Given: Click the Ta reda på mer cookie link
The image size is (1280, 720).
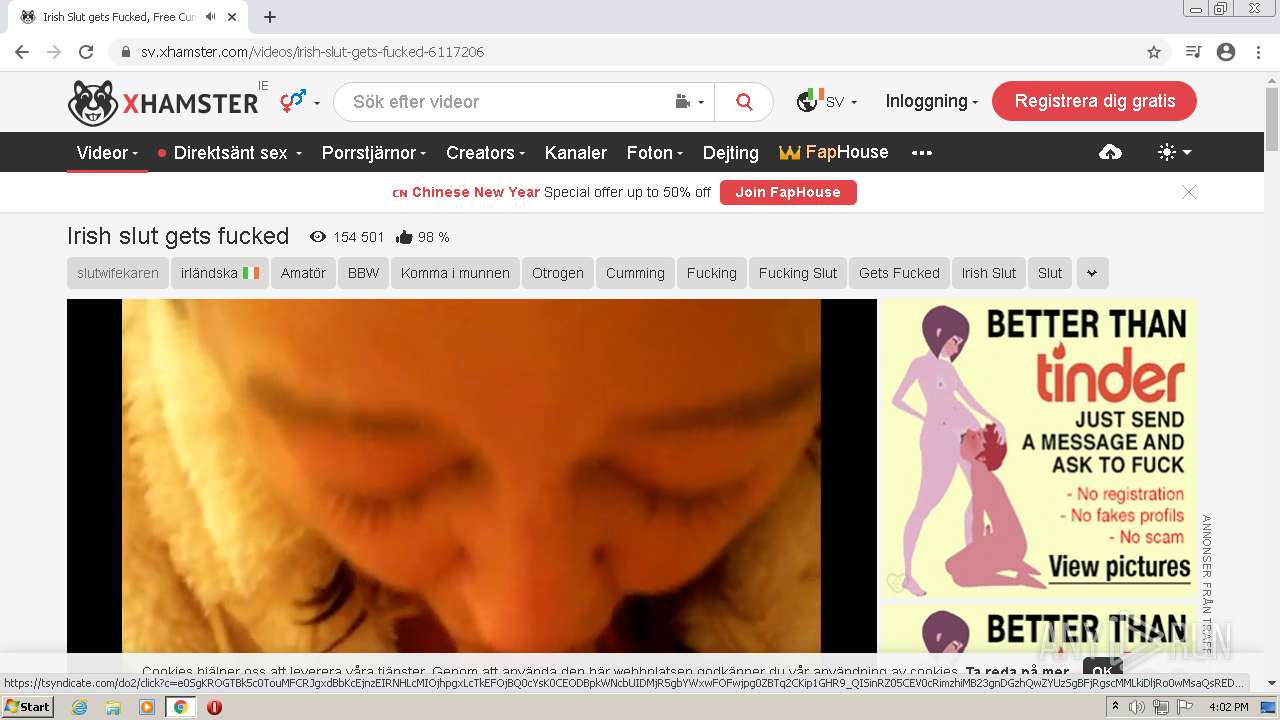Looking at the screenshot, I should point(1017,672).
